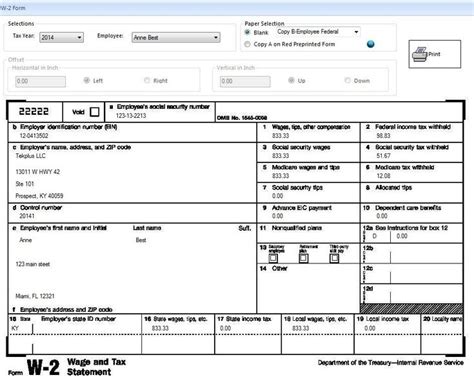Screen dimensions: 474x384
Task: Click employer name Tekplus LLC
Action: tap(31, 156)
